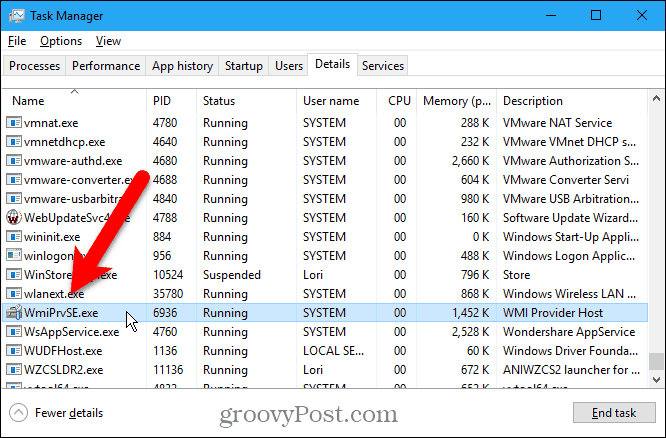Click the vmware-usbarbitrator process icon

coord(14,199)
